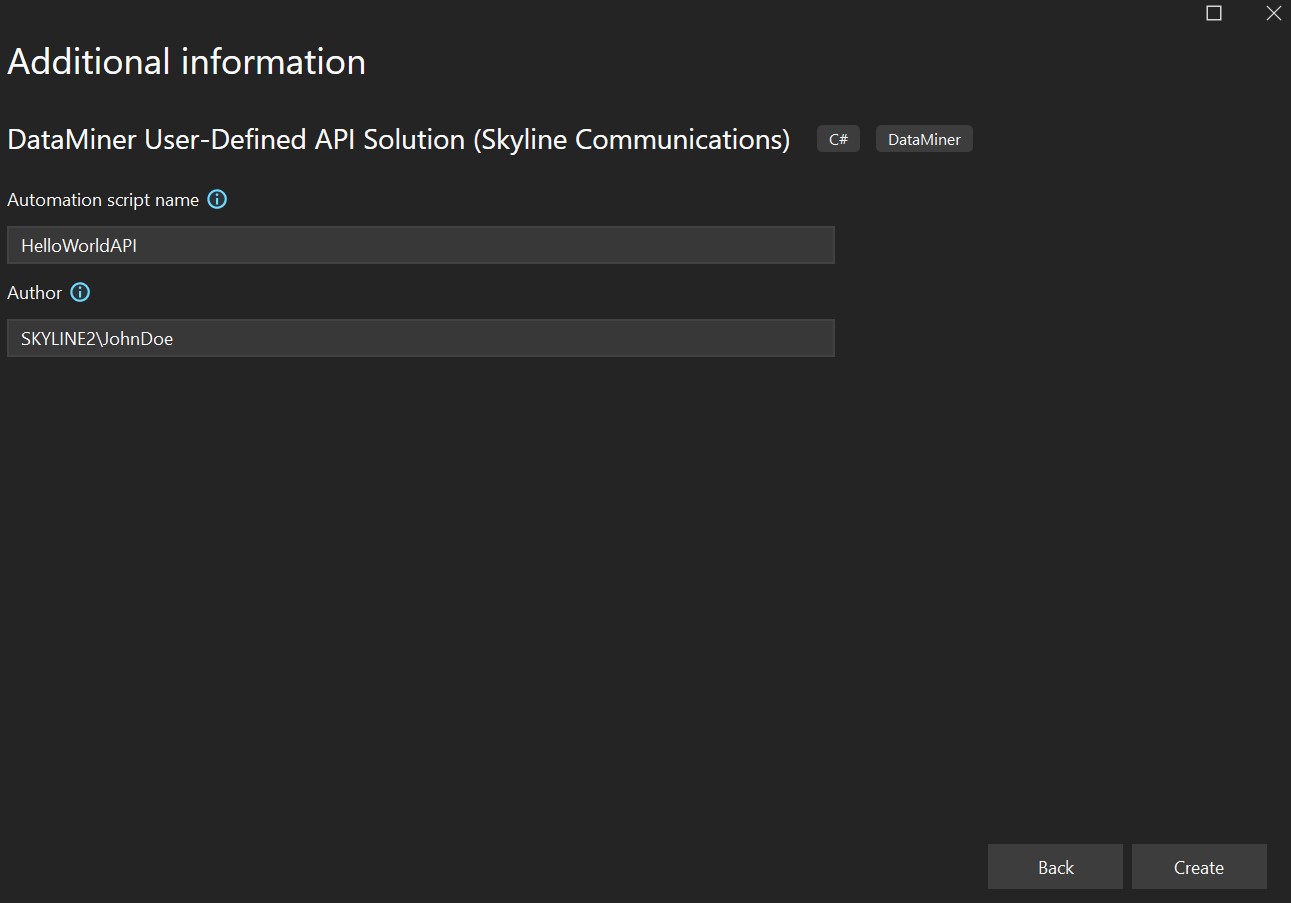Screen dimensions: 1291x903
Task: Click the Create button
Action: (x=1199, y=867)
